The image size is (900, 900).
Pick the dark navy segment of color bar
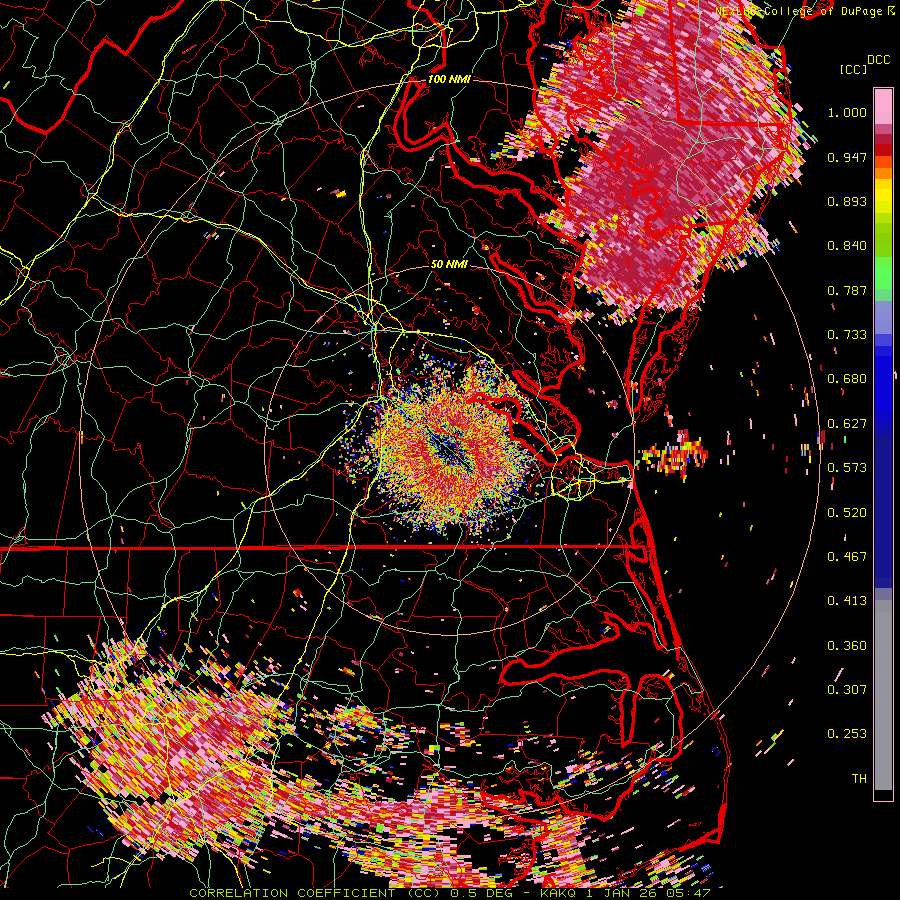pyautogui.click(x=883, y=511)
